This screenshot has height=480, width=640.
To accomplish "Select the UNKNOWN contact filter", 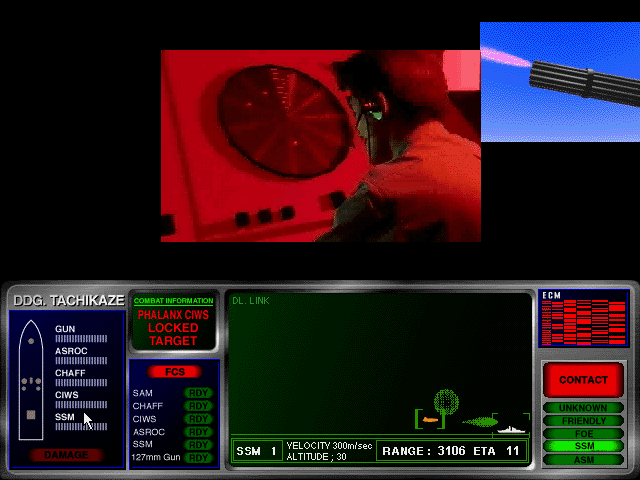I will tap(583, 408).
